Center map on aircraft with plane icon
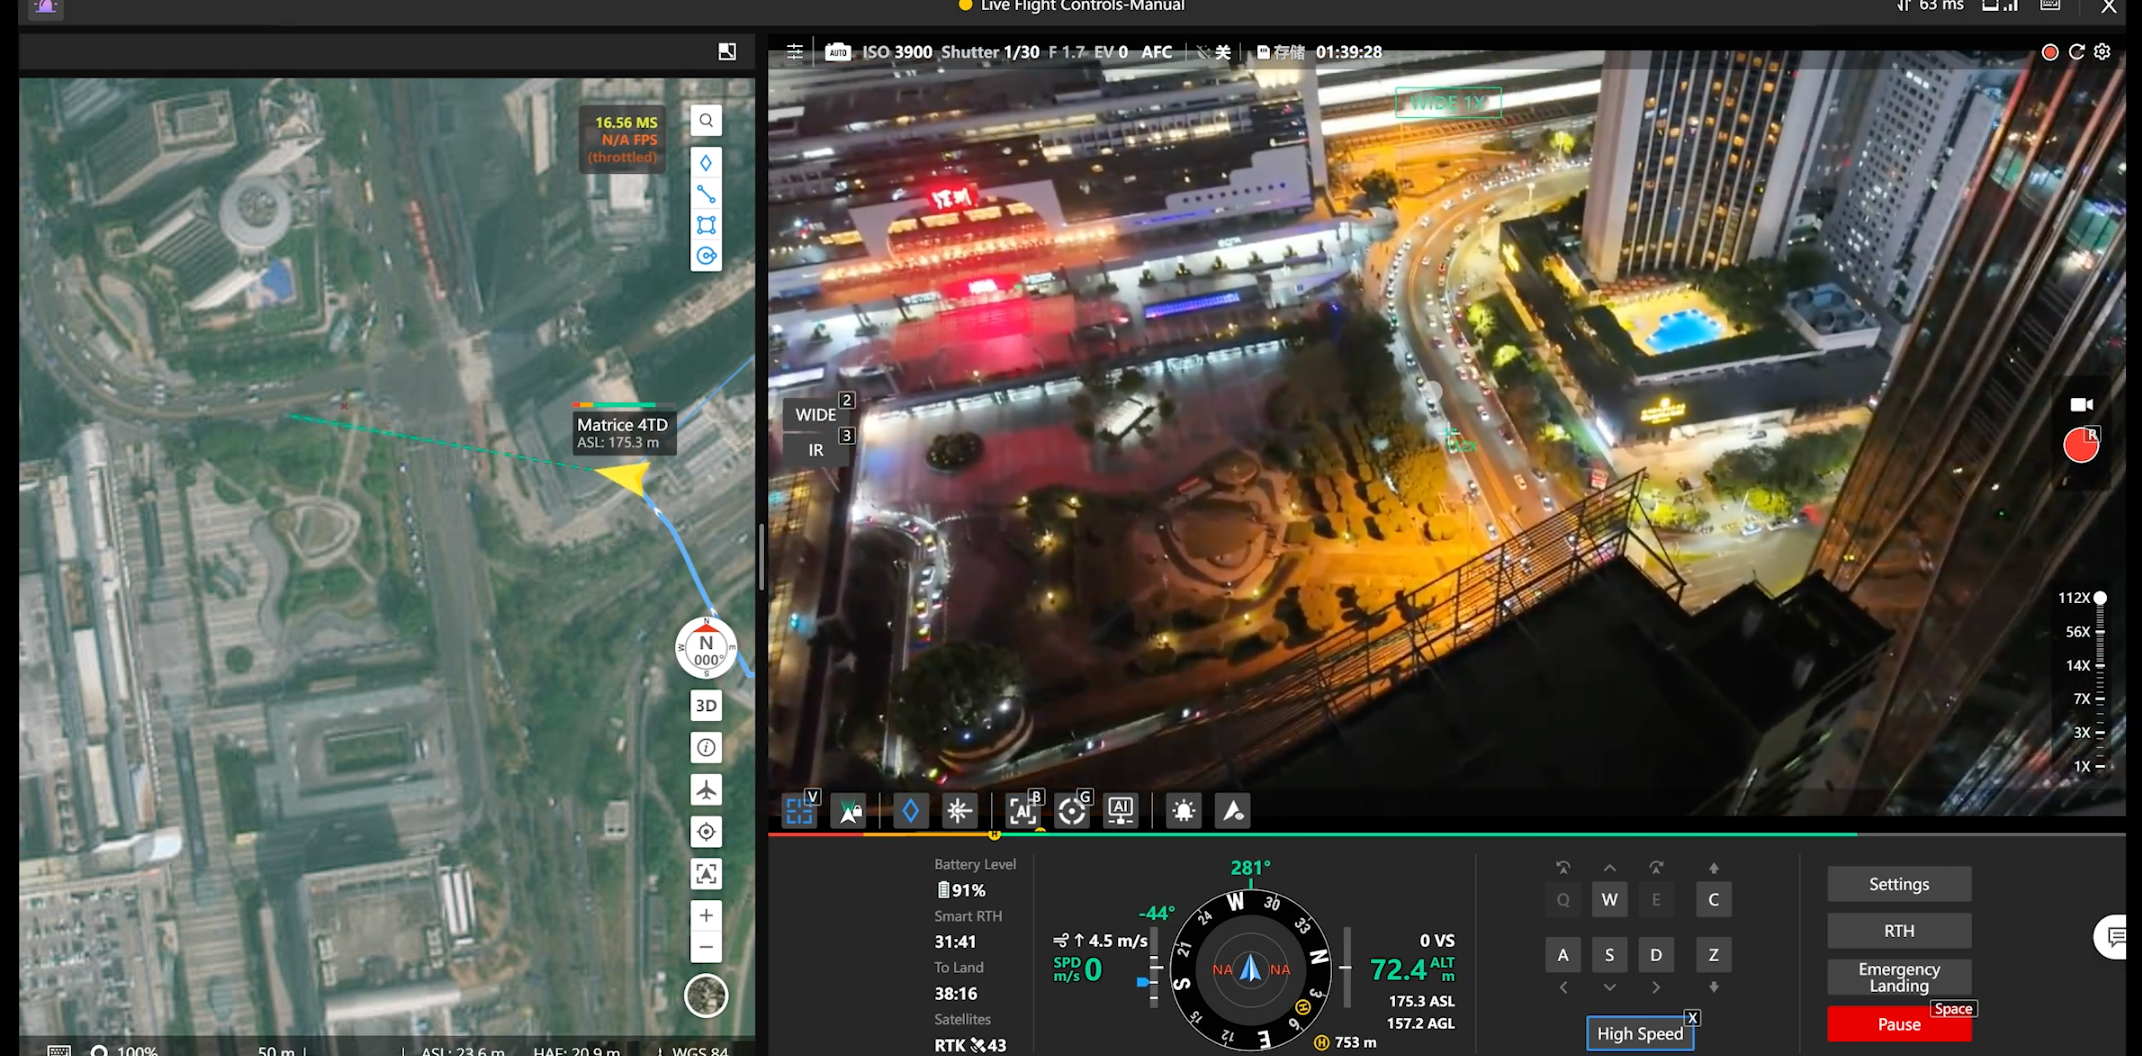Screen dimensions: 2142x1056 (706, 790)
